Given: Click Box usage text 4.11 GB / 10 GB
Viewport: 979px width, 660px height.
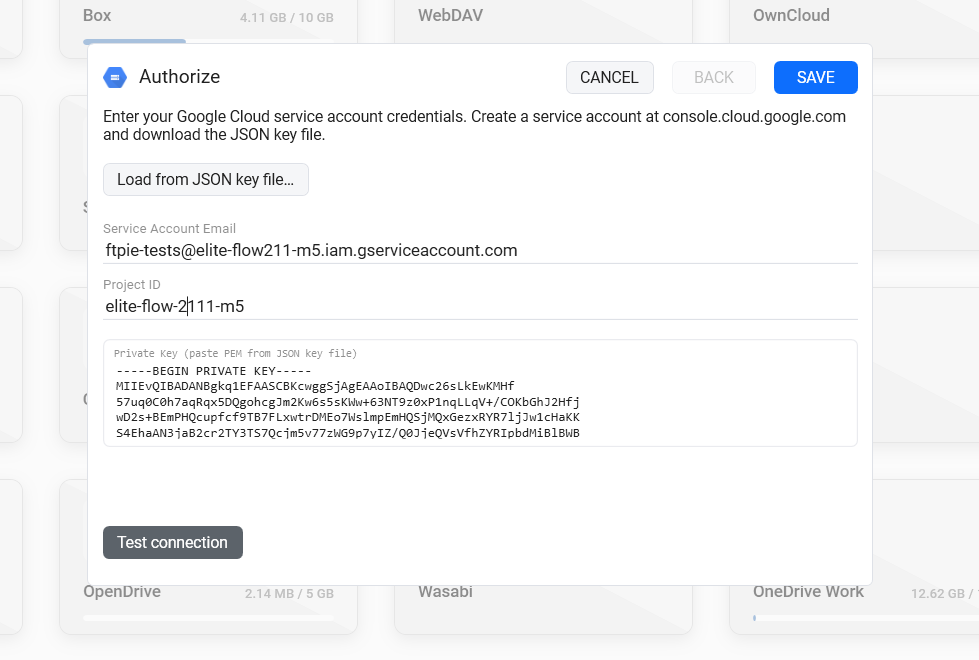Looking at the screenshot, I should pos(287,17).
